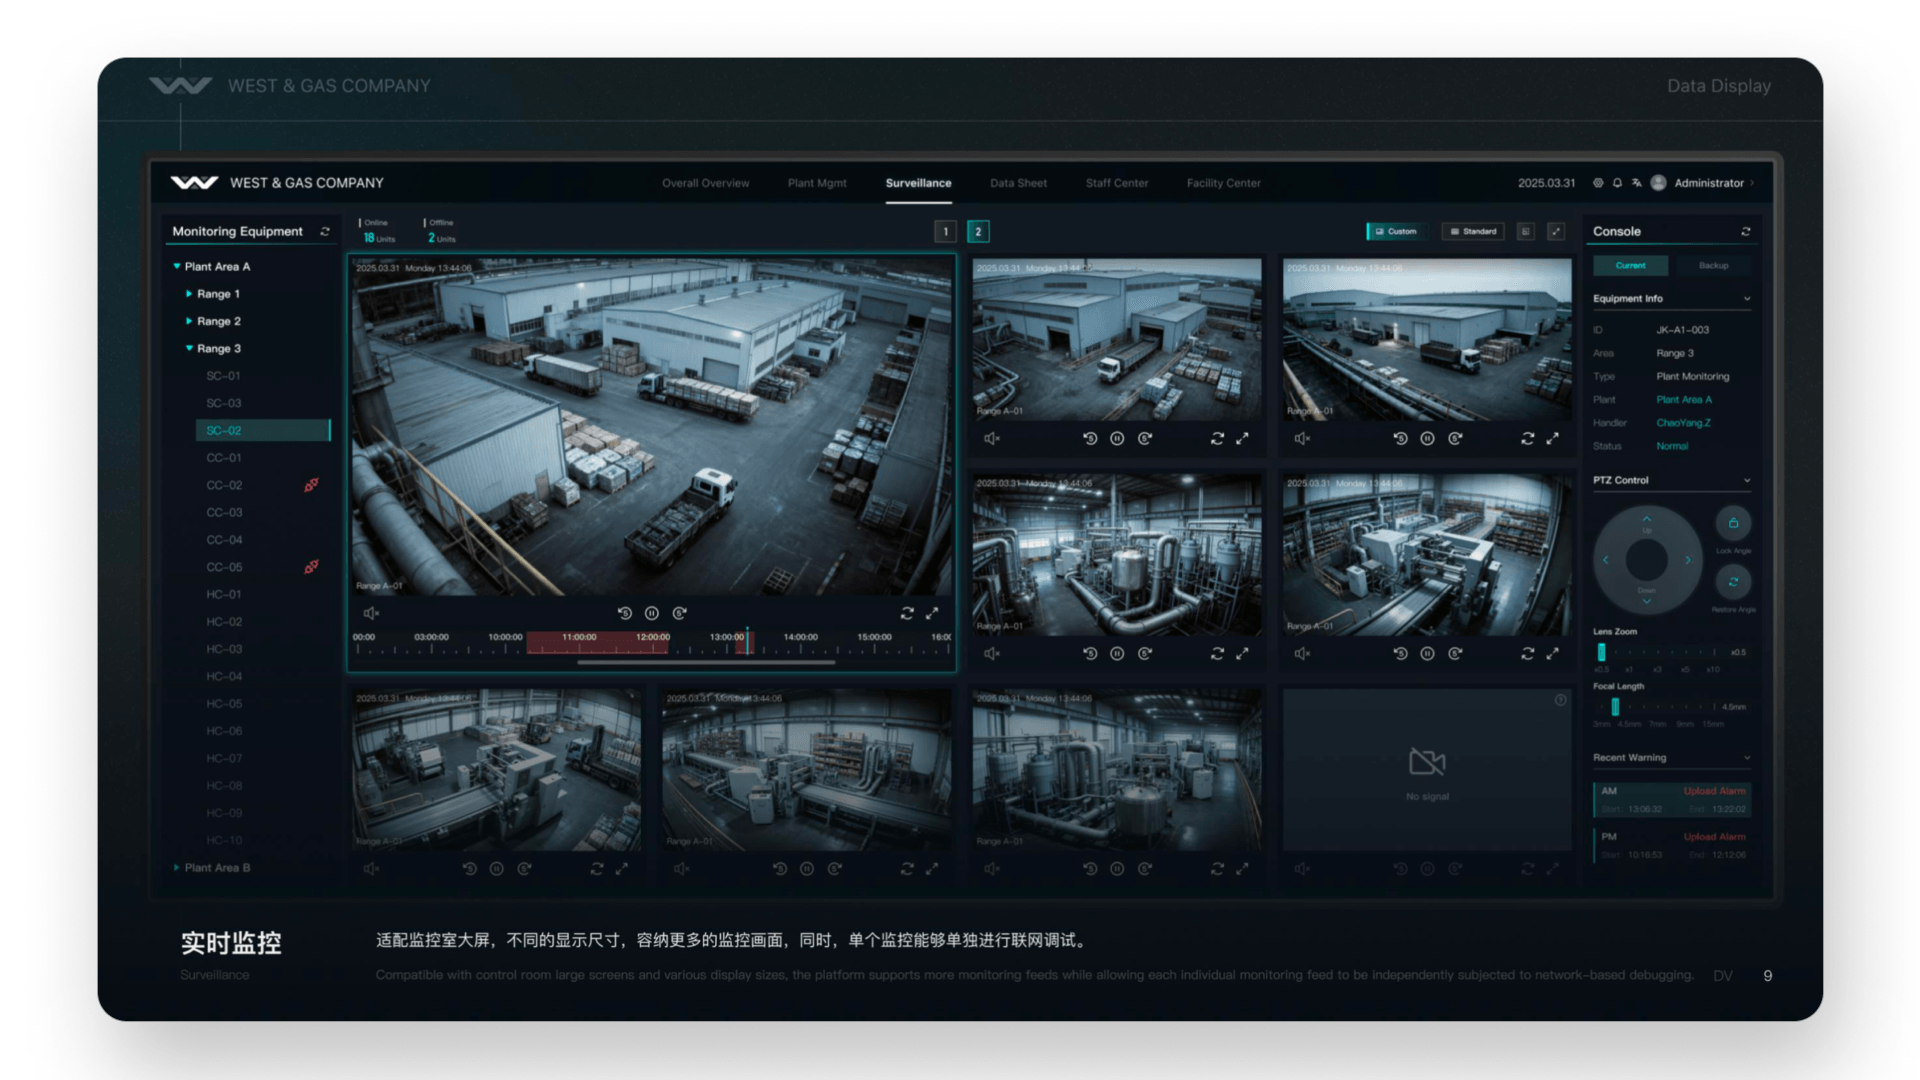Pan camera right with PTZ right arrow
1920x1080 pixels.
coord(1688,560)
